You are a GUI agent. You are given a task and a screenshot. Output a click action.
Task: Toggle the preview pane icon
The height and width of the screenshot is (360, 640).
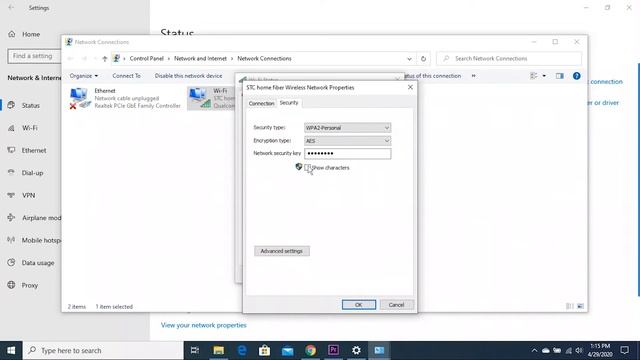coord(560,76)
